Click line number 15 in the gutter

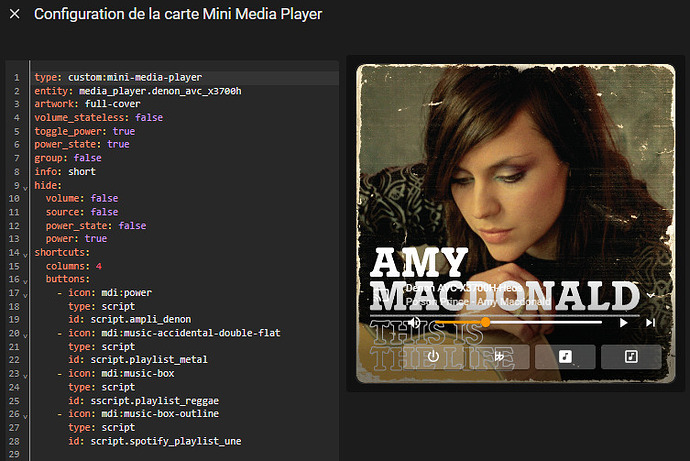pos(14,266)
